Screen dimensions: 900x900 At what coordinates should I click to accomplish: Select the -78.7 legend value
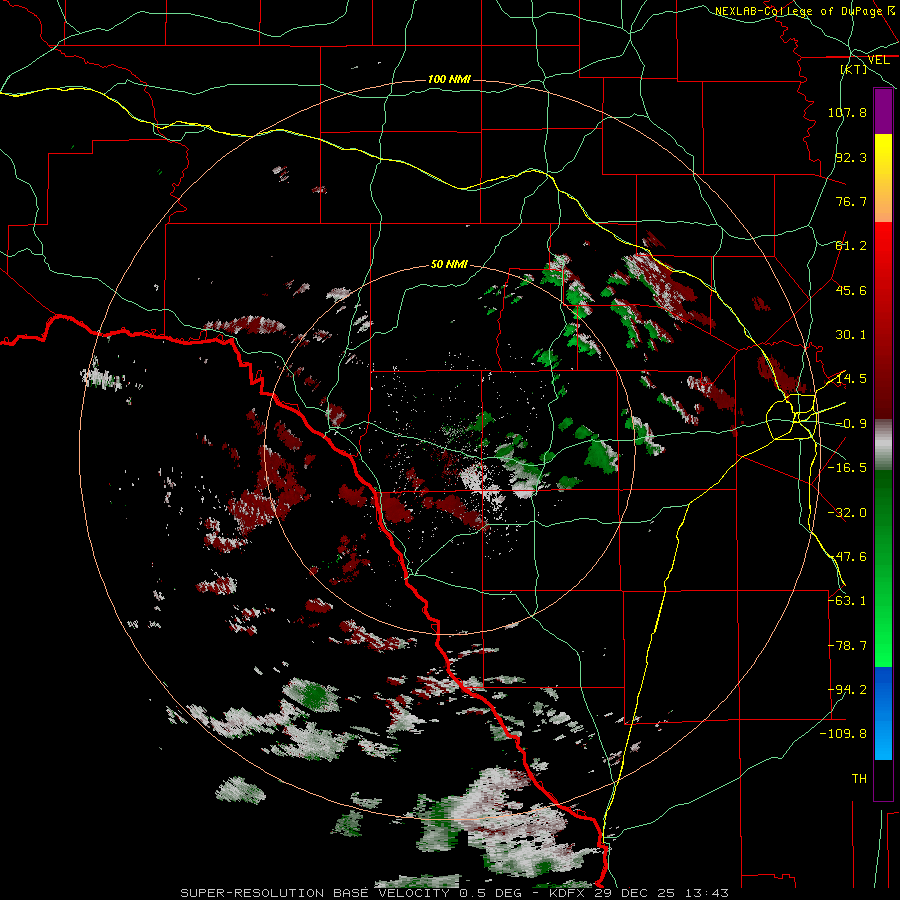click(847, 646)
